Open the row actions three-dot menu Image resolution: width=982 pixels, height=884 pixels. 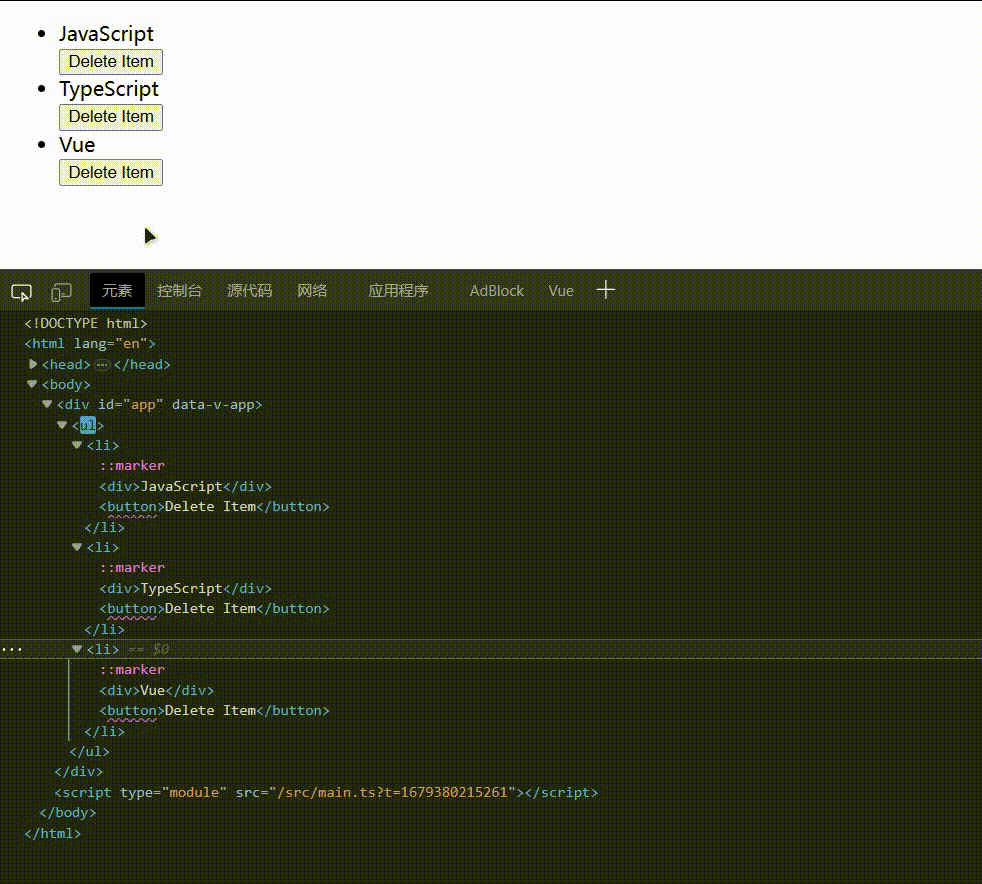click(12, 649)
